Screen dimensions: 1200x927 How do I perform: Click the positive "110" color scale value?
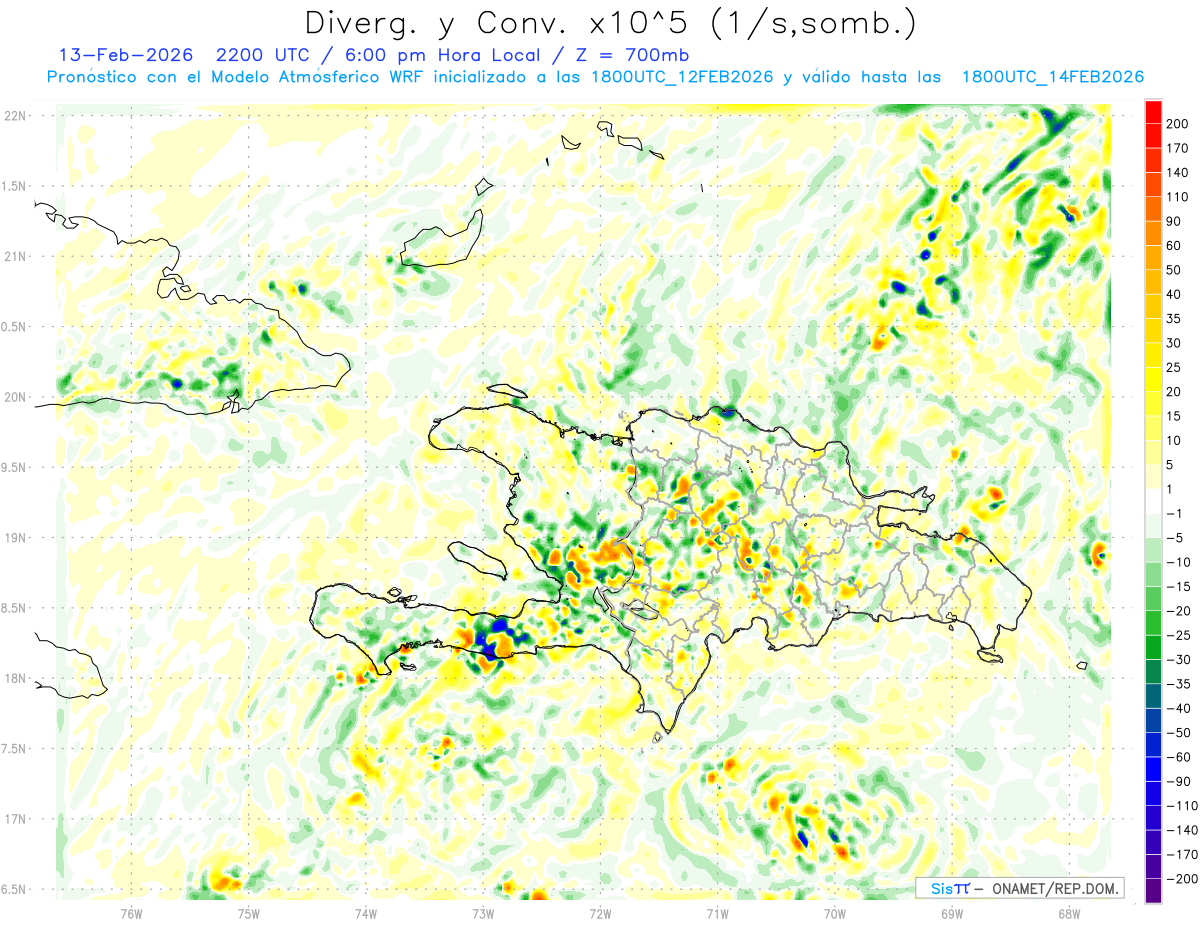[x=1178, y=197]
